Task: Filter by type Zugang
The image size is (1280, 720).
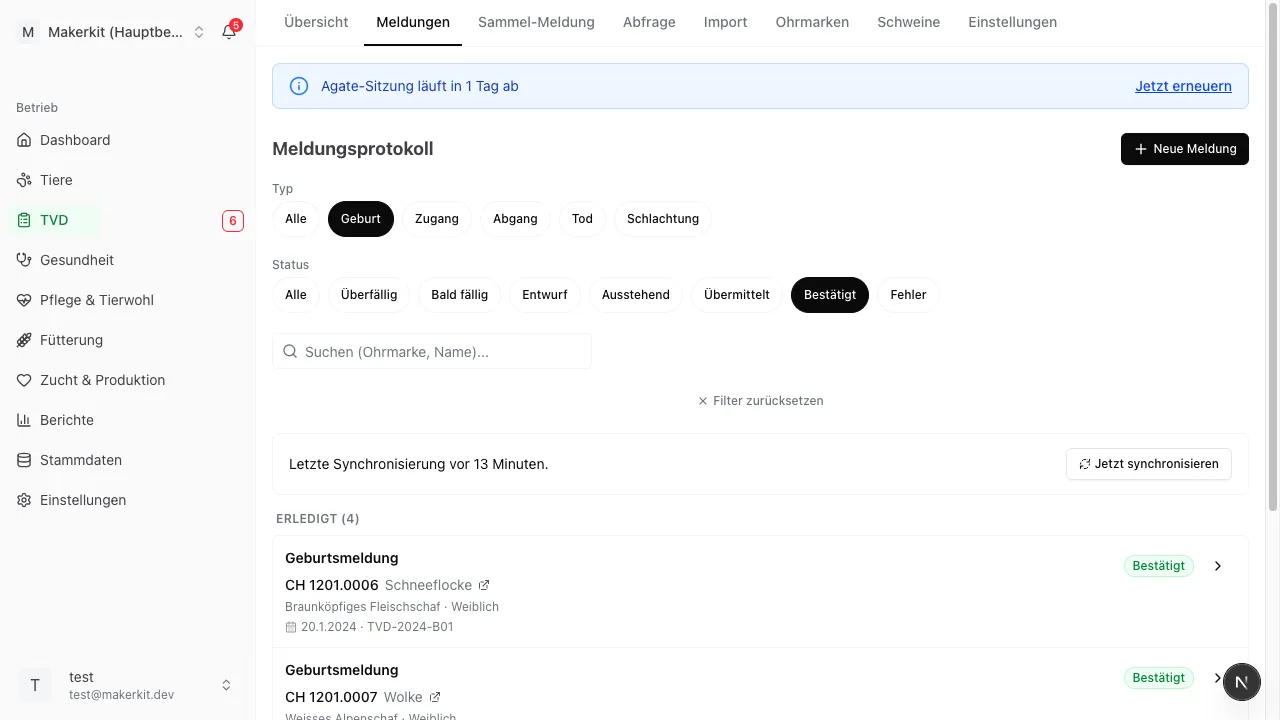Action: (437, 219)
